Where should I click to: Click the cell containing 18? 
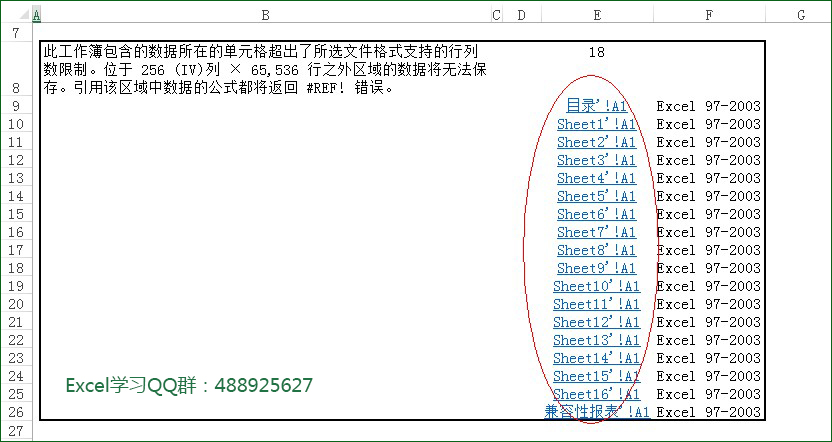click(x=597, y=70)
